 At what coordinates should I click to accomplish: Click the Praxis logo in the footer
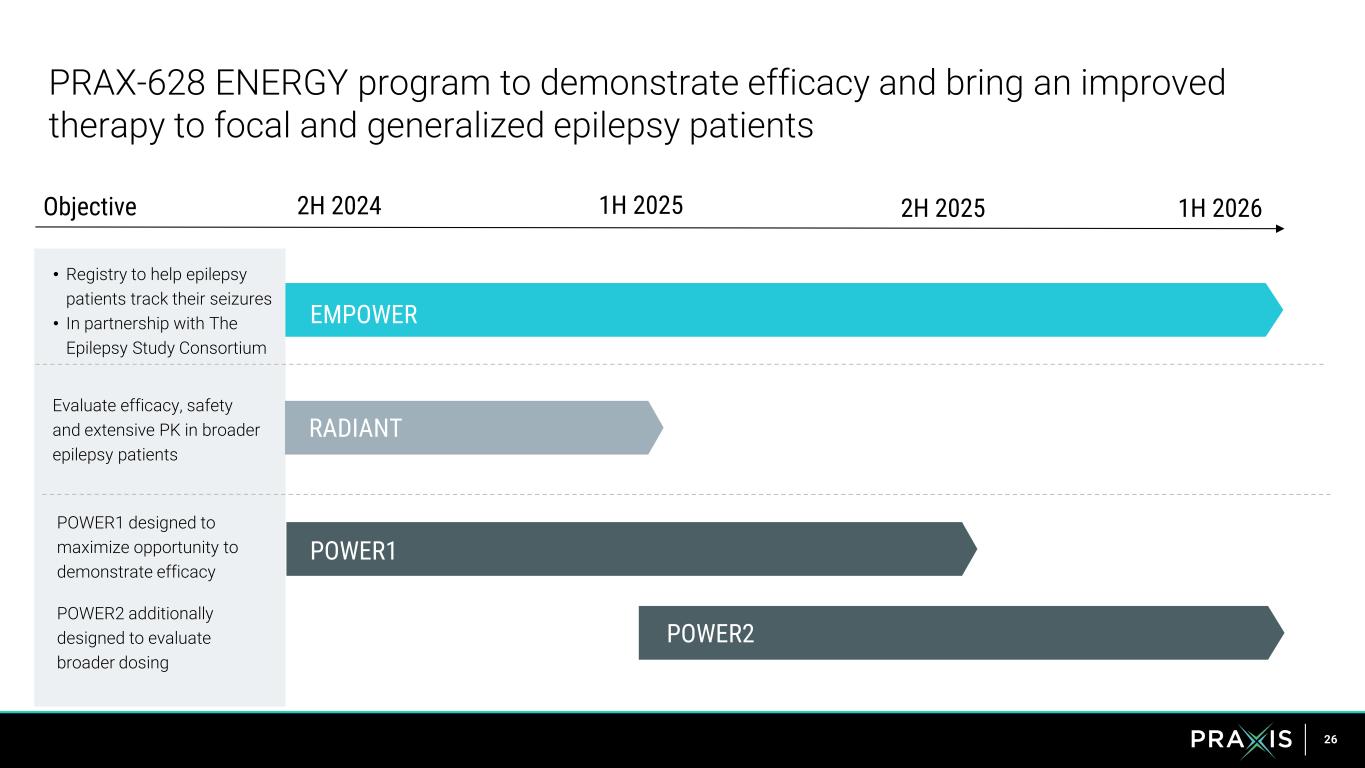(1241, 740)
